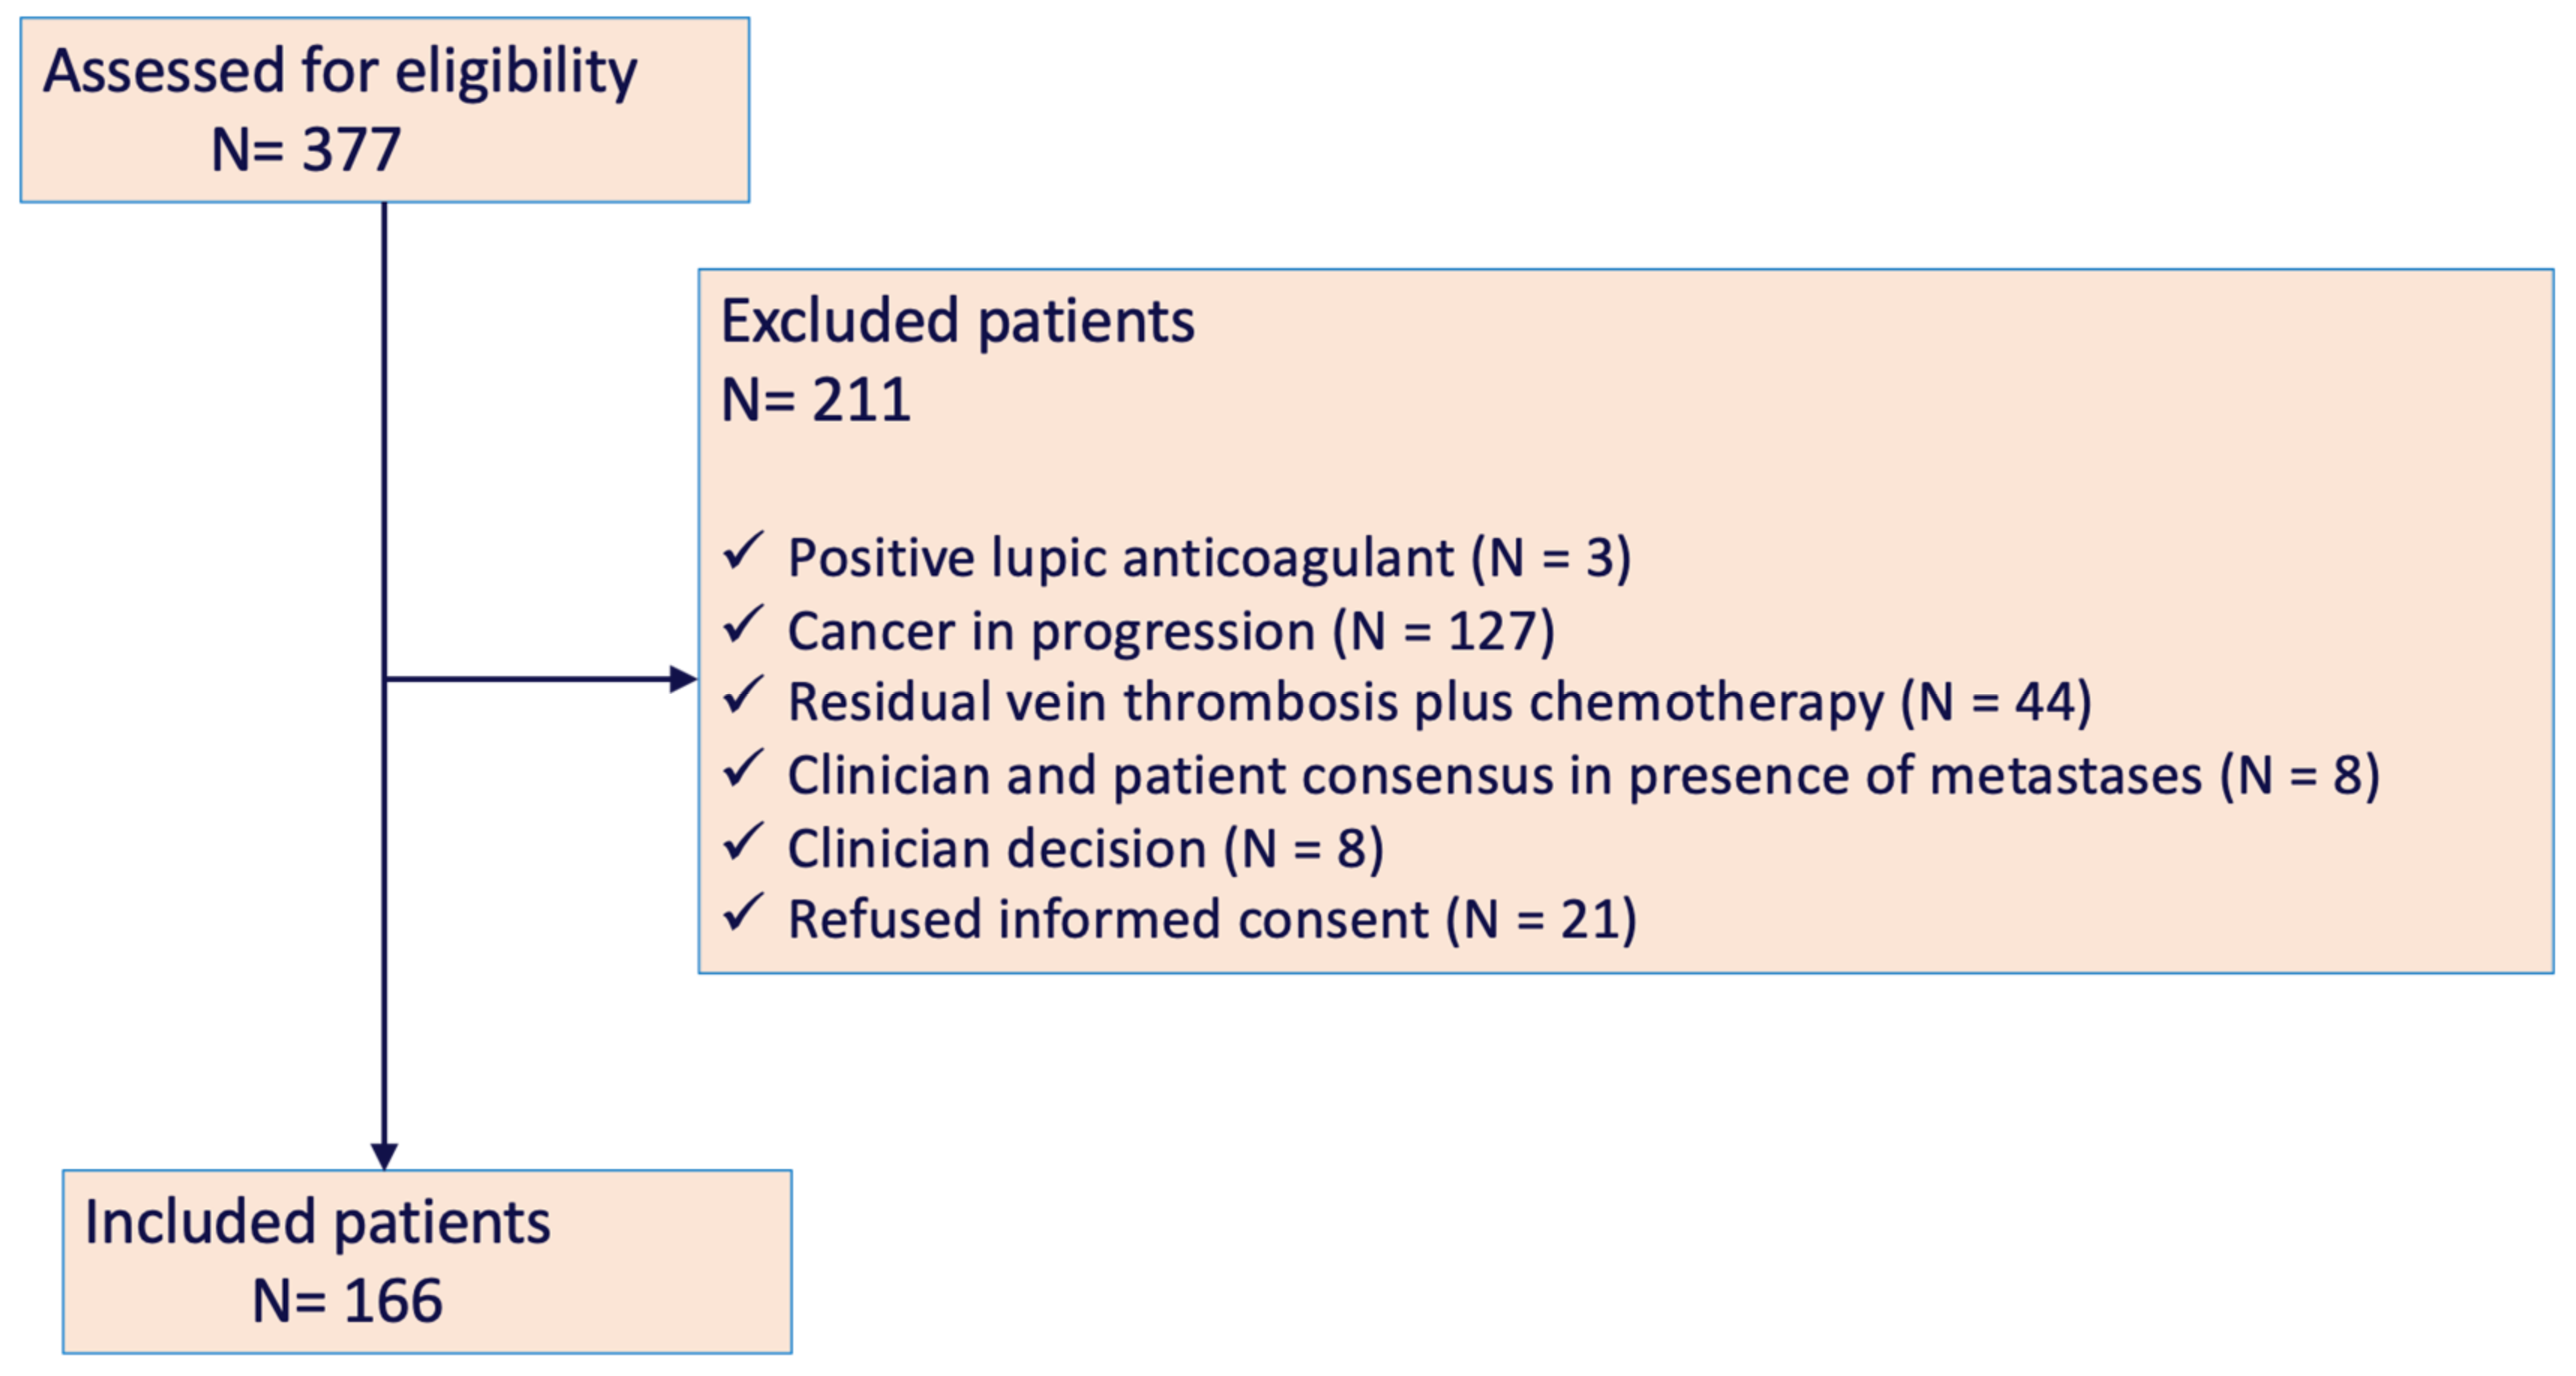The image size is (2576, 1376).
Task: Click the "N= 166" included count
Action: (347, 1301)
